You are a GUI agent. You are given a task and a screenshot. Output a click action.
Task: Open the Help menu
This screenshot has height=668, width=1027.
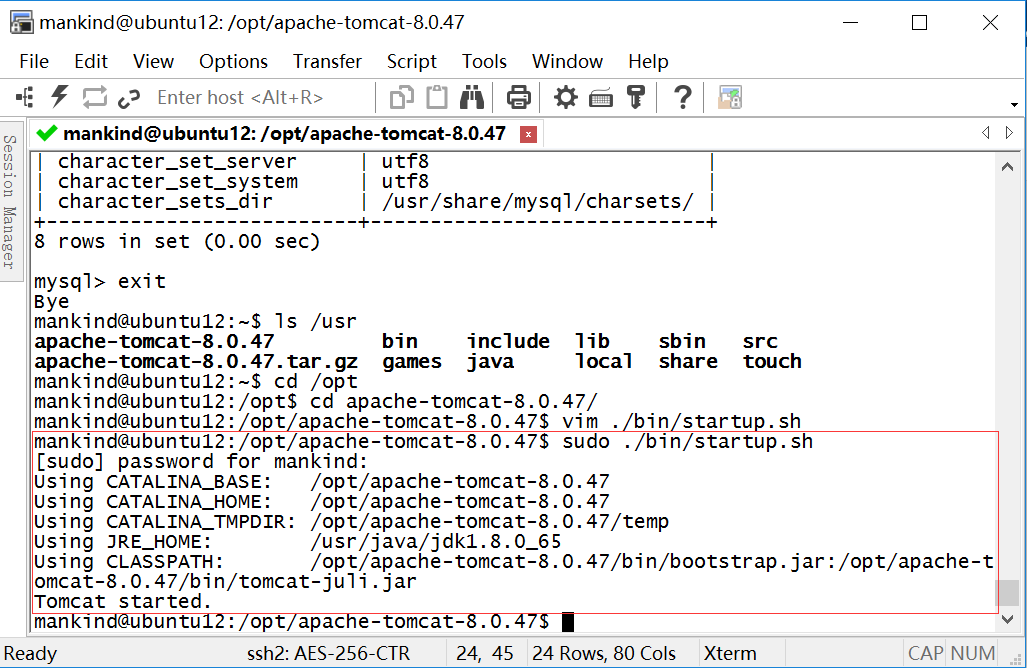[x=648, y=62]
